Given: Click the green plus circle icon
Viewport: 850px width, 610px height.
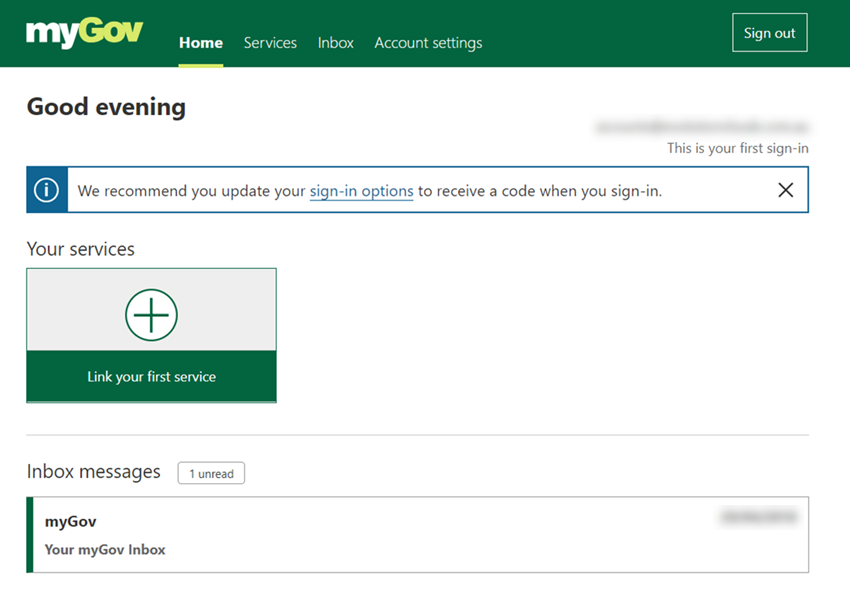Looking at the screenshot, I should point(151,314).
